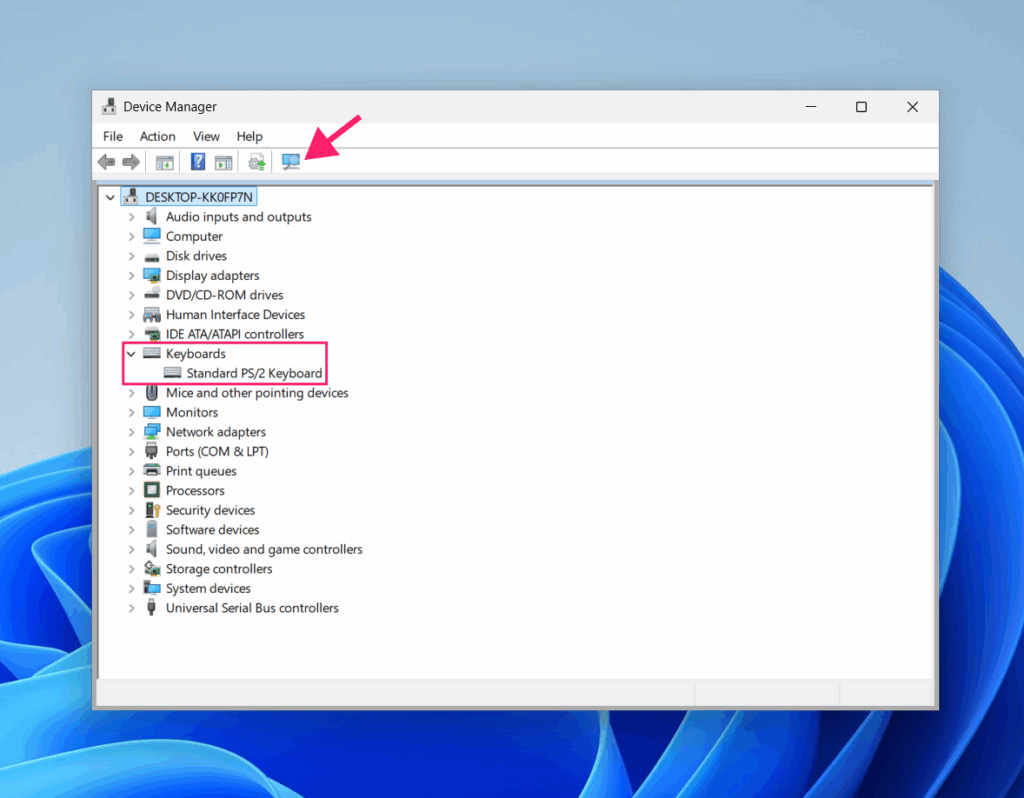Click the Mice and other pointing devices icon
The height and width of the screenshot is (798, 1024).
152,392
